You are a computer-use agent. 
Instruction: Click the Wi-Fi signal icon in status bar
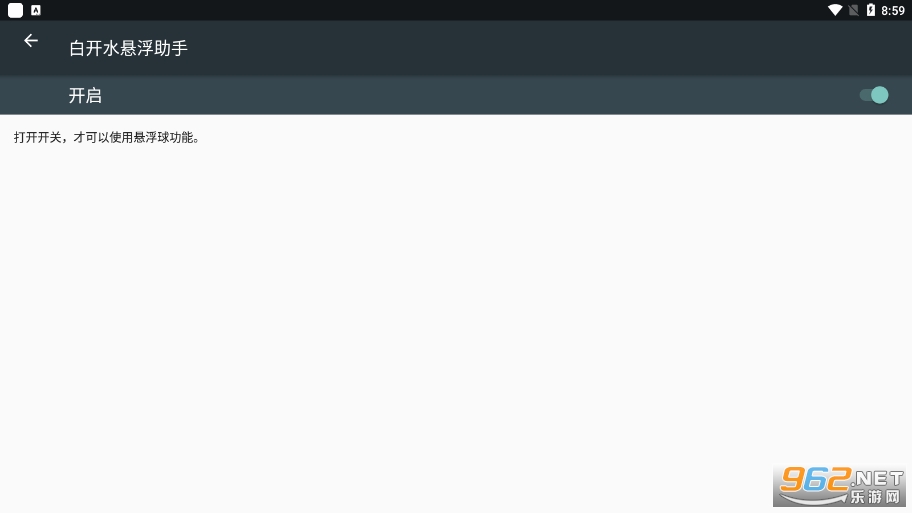pos(835,10)
